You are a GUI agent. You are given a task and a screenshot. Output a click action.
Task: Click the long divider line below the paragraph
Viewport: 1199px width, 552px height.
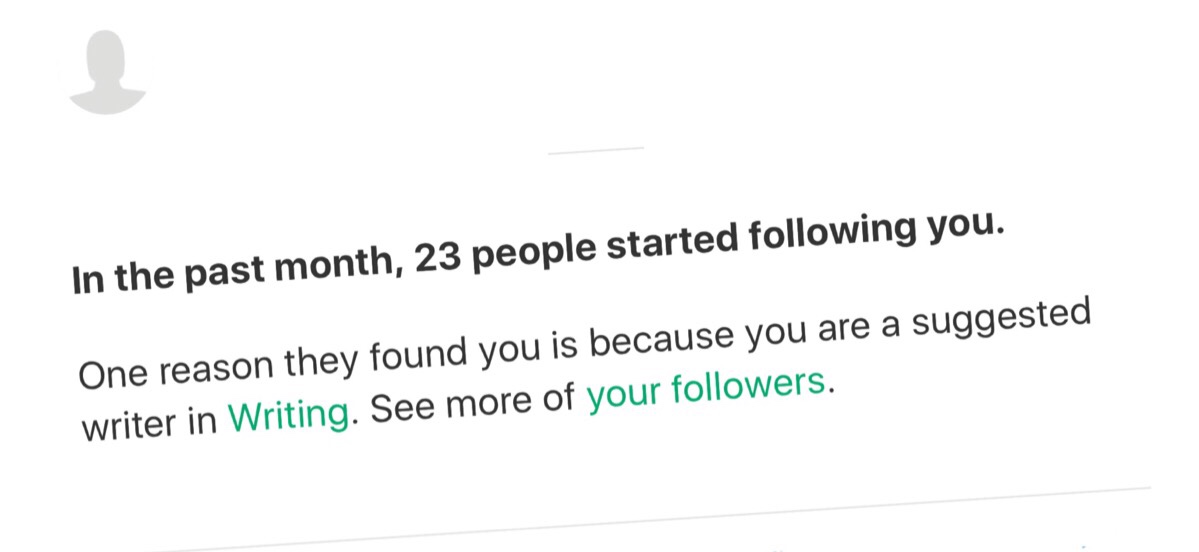[650, 518]
